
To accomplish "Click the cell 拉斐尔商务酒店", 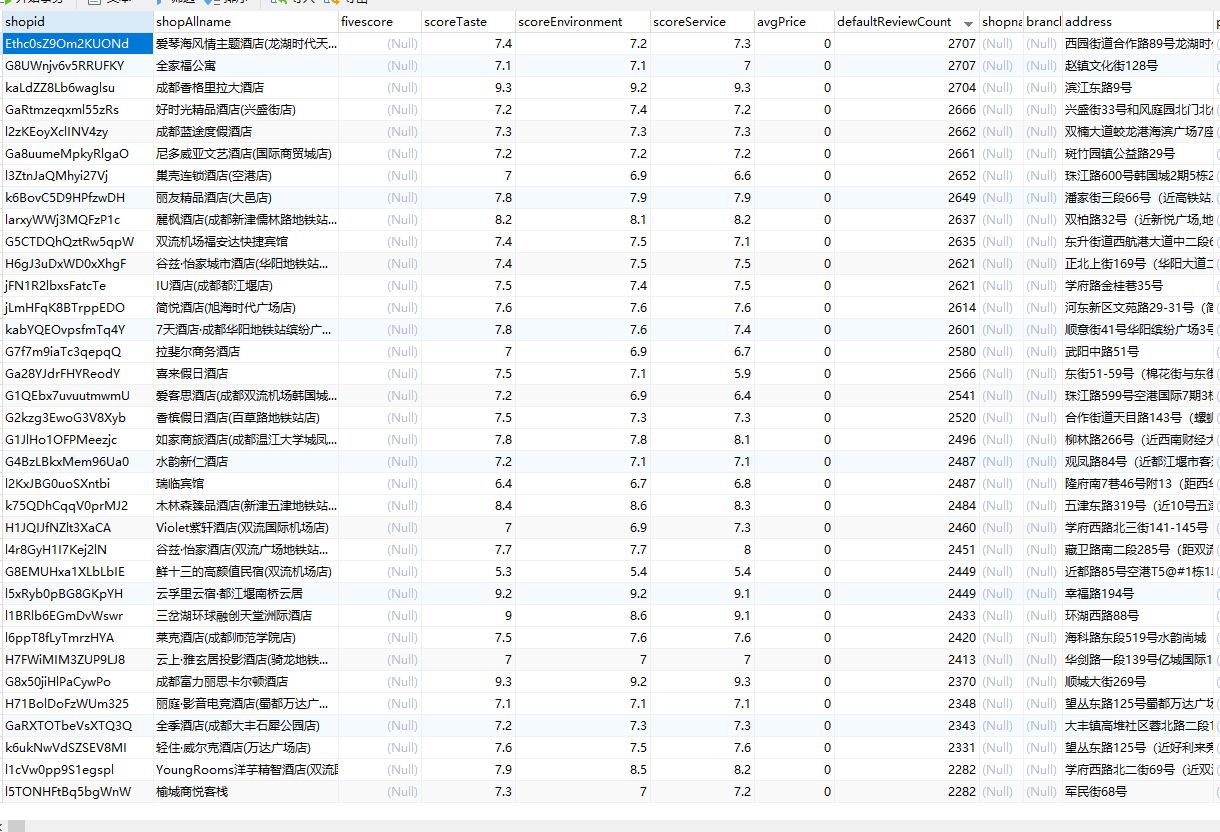I will point(245,352).
